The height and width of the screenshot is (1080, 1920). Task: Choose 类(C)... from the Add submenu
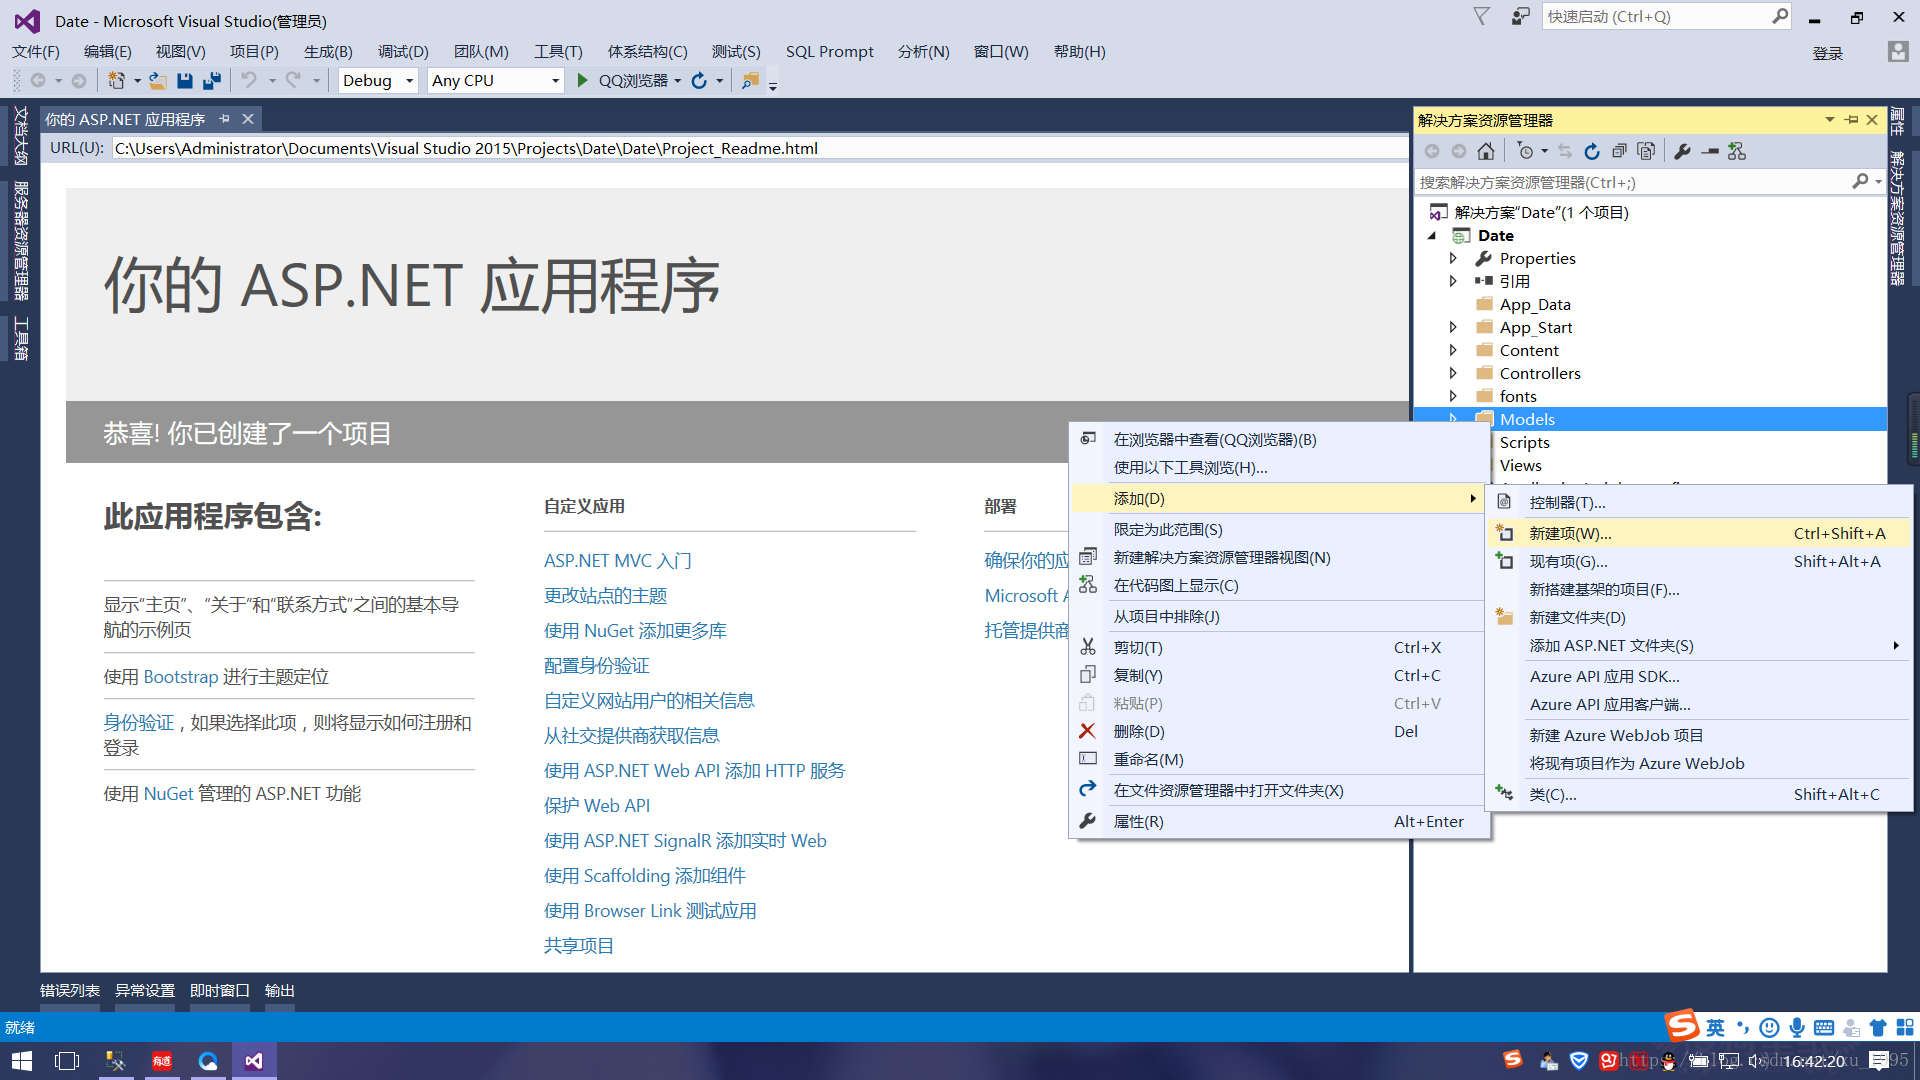(x=1552, y=795)
